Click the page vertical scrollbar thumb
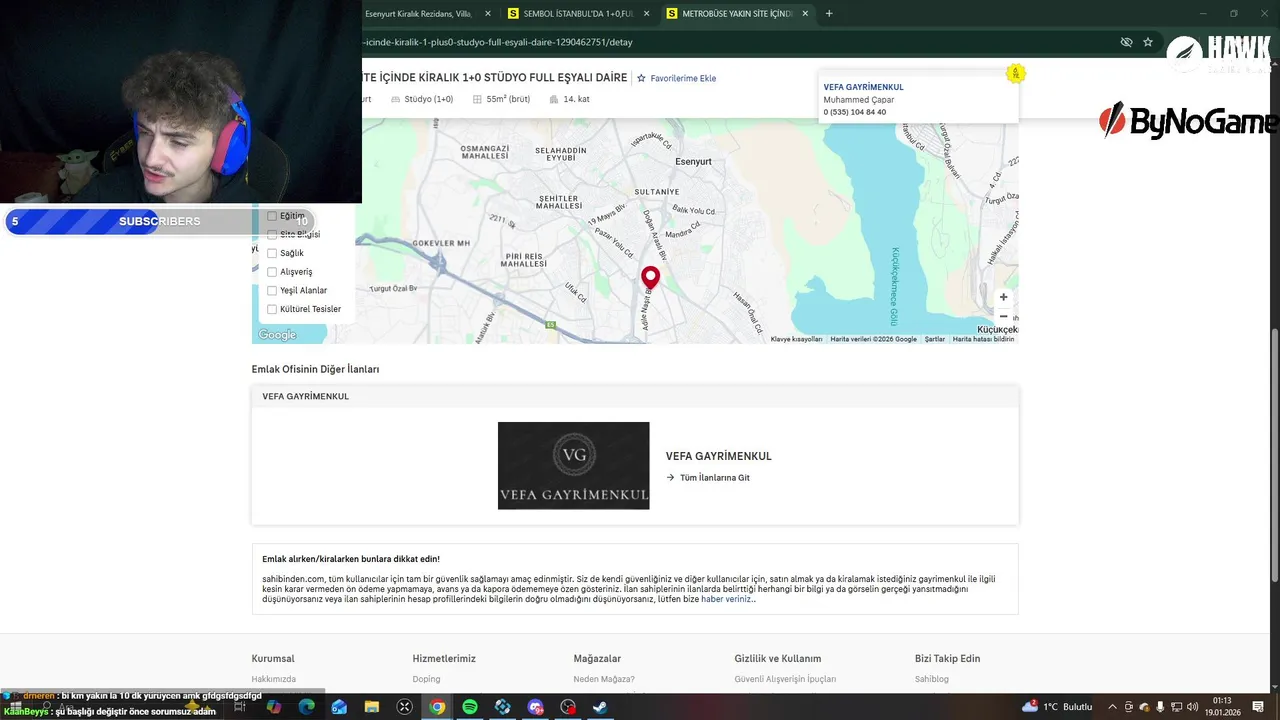 coord(1274,455)
